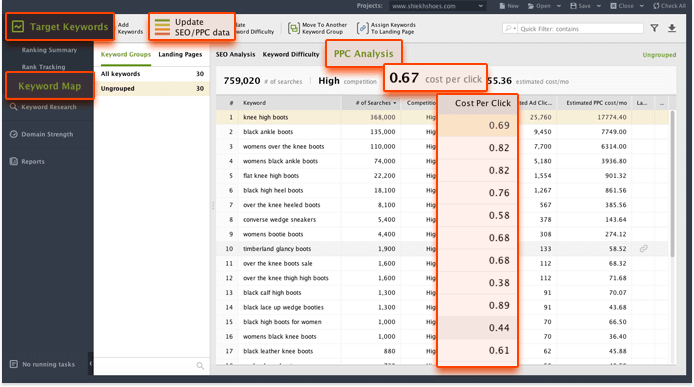Viewport: 694px width, 387px height.
Task: Click the No running tasks icon
Action: 14,364
